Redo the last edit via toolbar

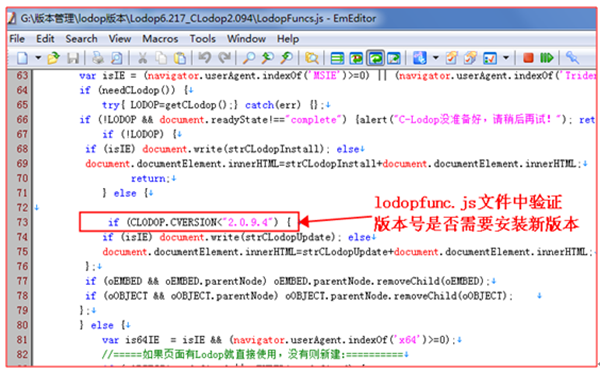[224, 58]
